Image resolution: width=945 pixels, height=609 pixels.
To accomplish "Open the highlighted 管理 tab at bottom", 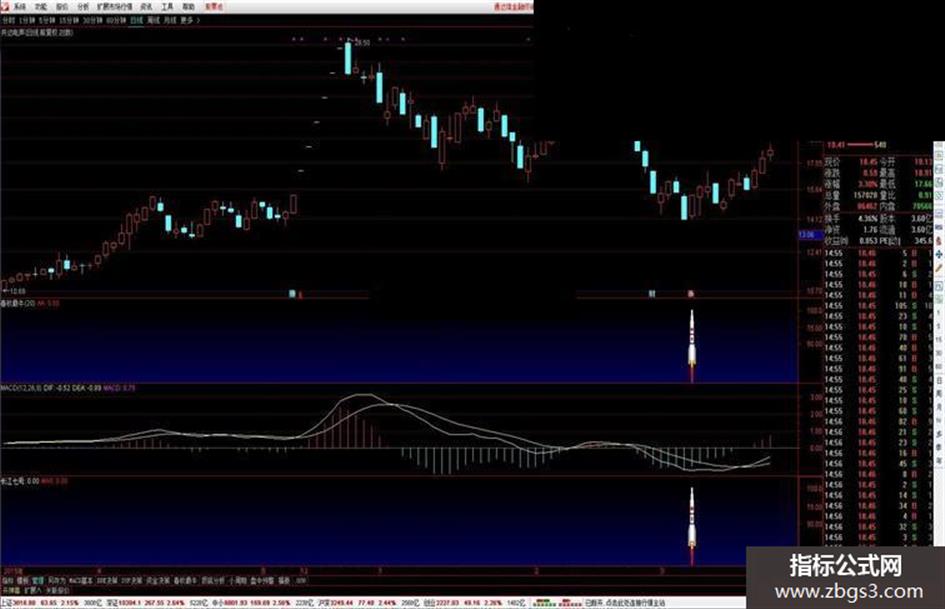I will click(x=39, y=580).
